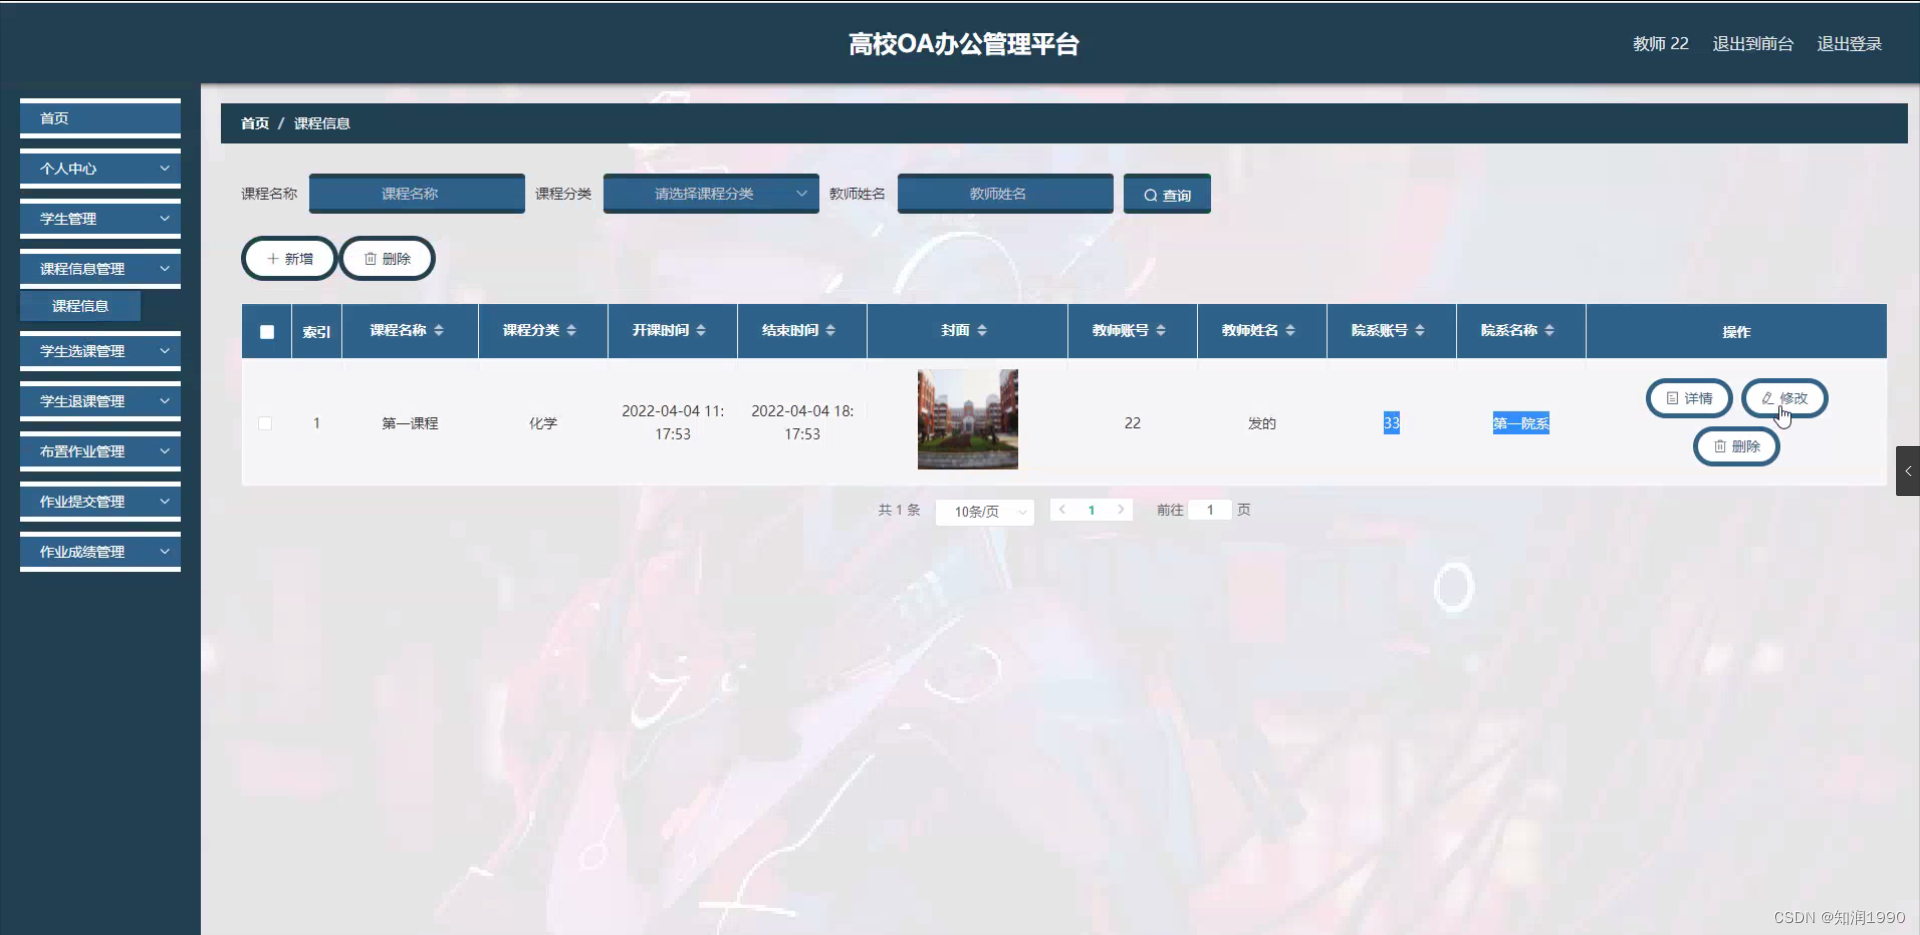Open 课程信息 submenu item
The image size is (1920, 935).
(x=80, y=306)
